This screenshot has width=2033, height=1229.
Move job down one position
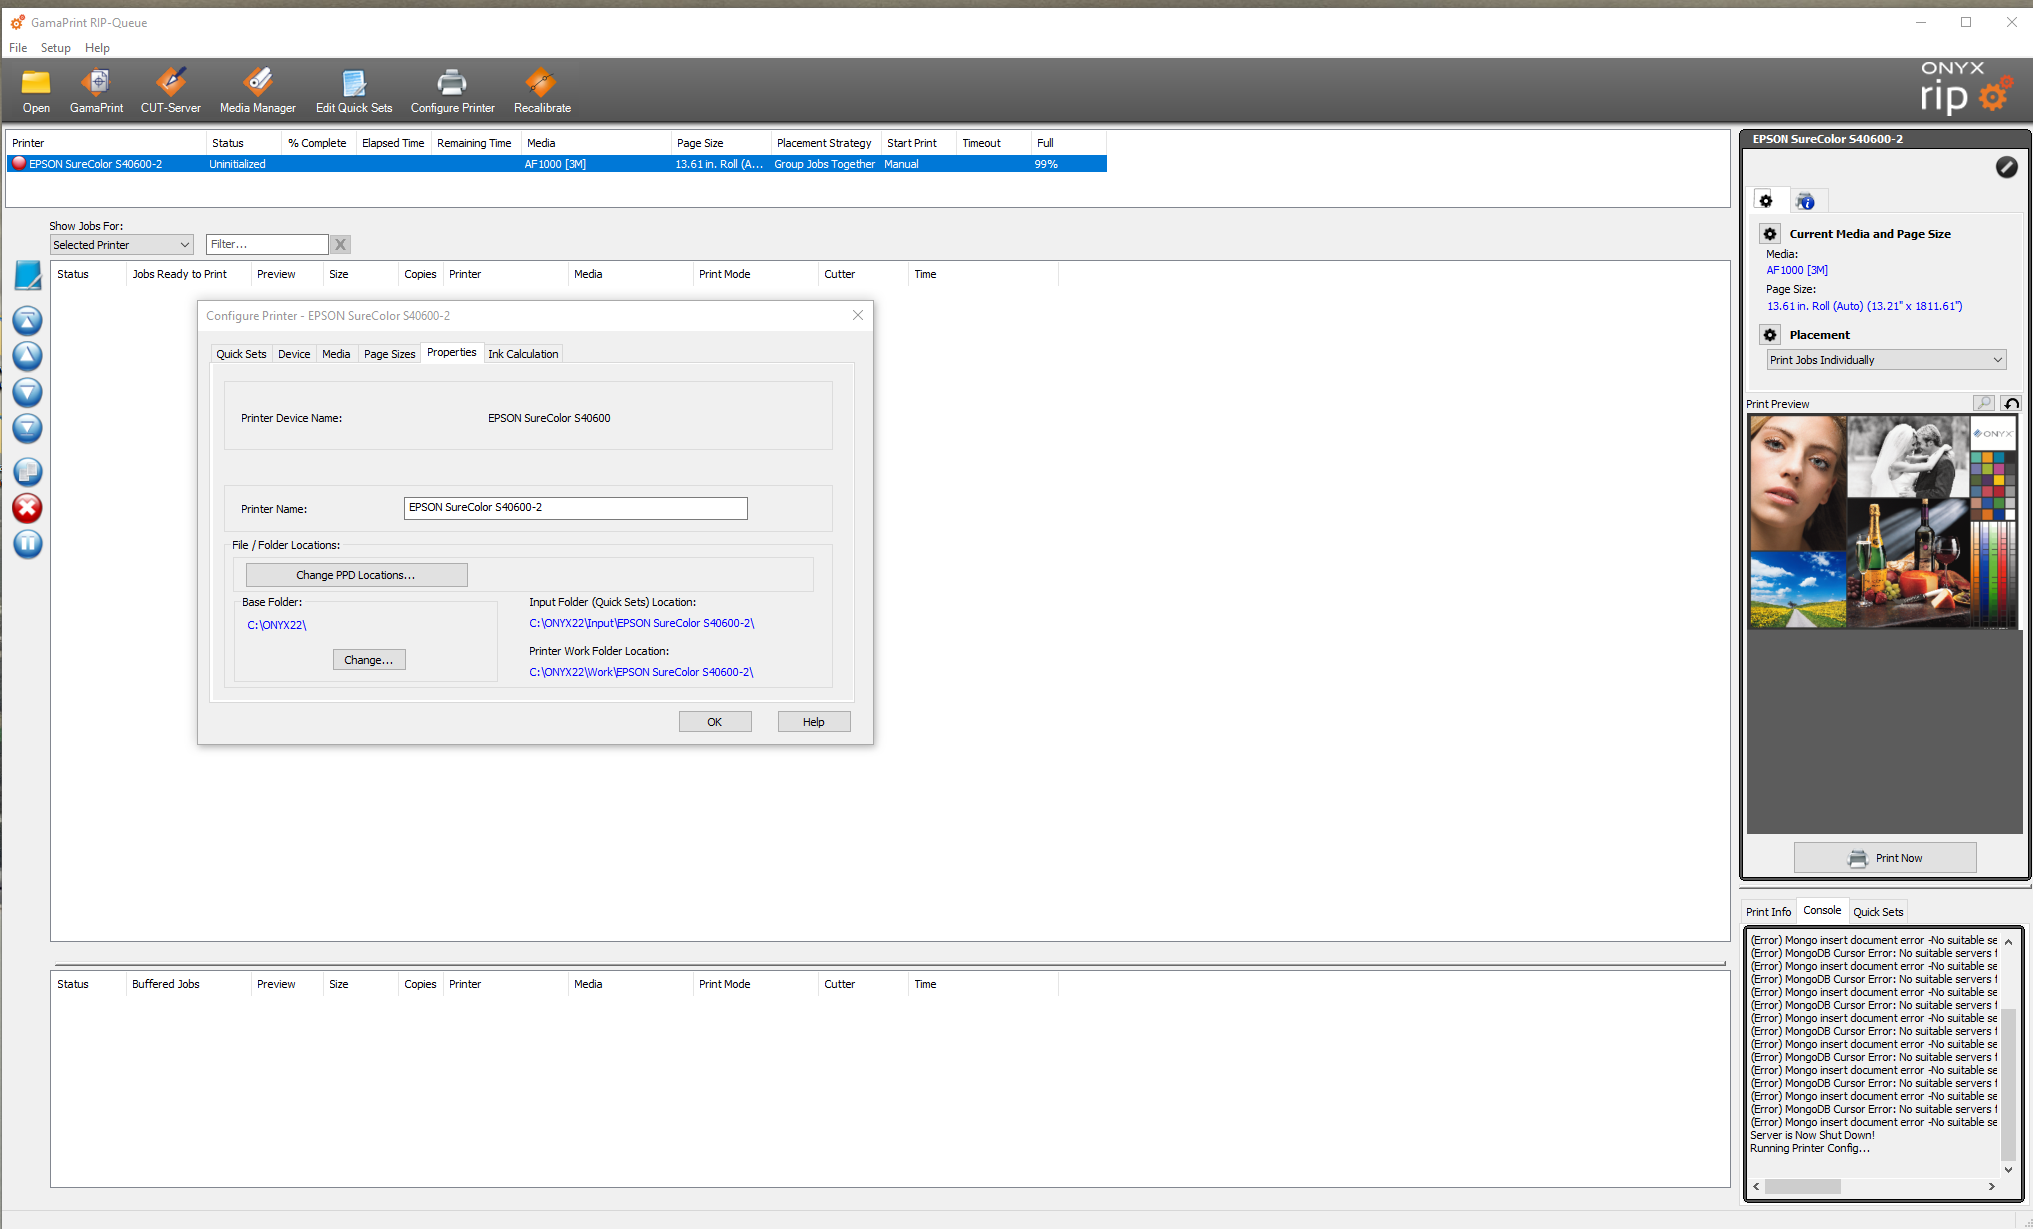pyautogui.click(x=27, y=392)
